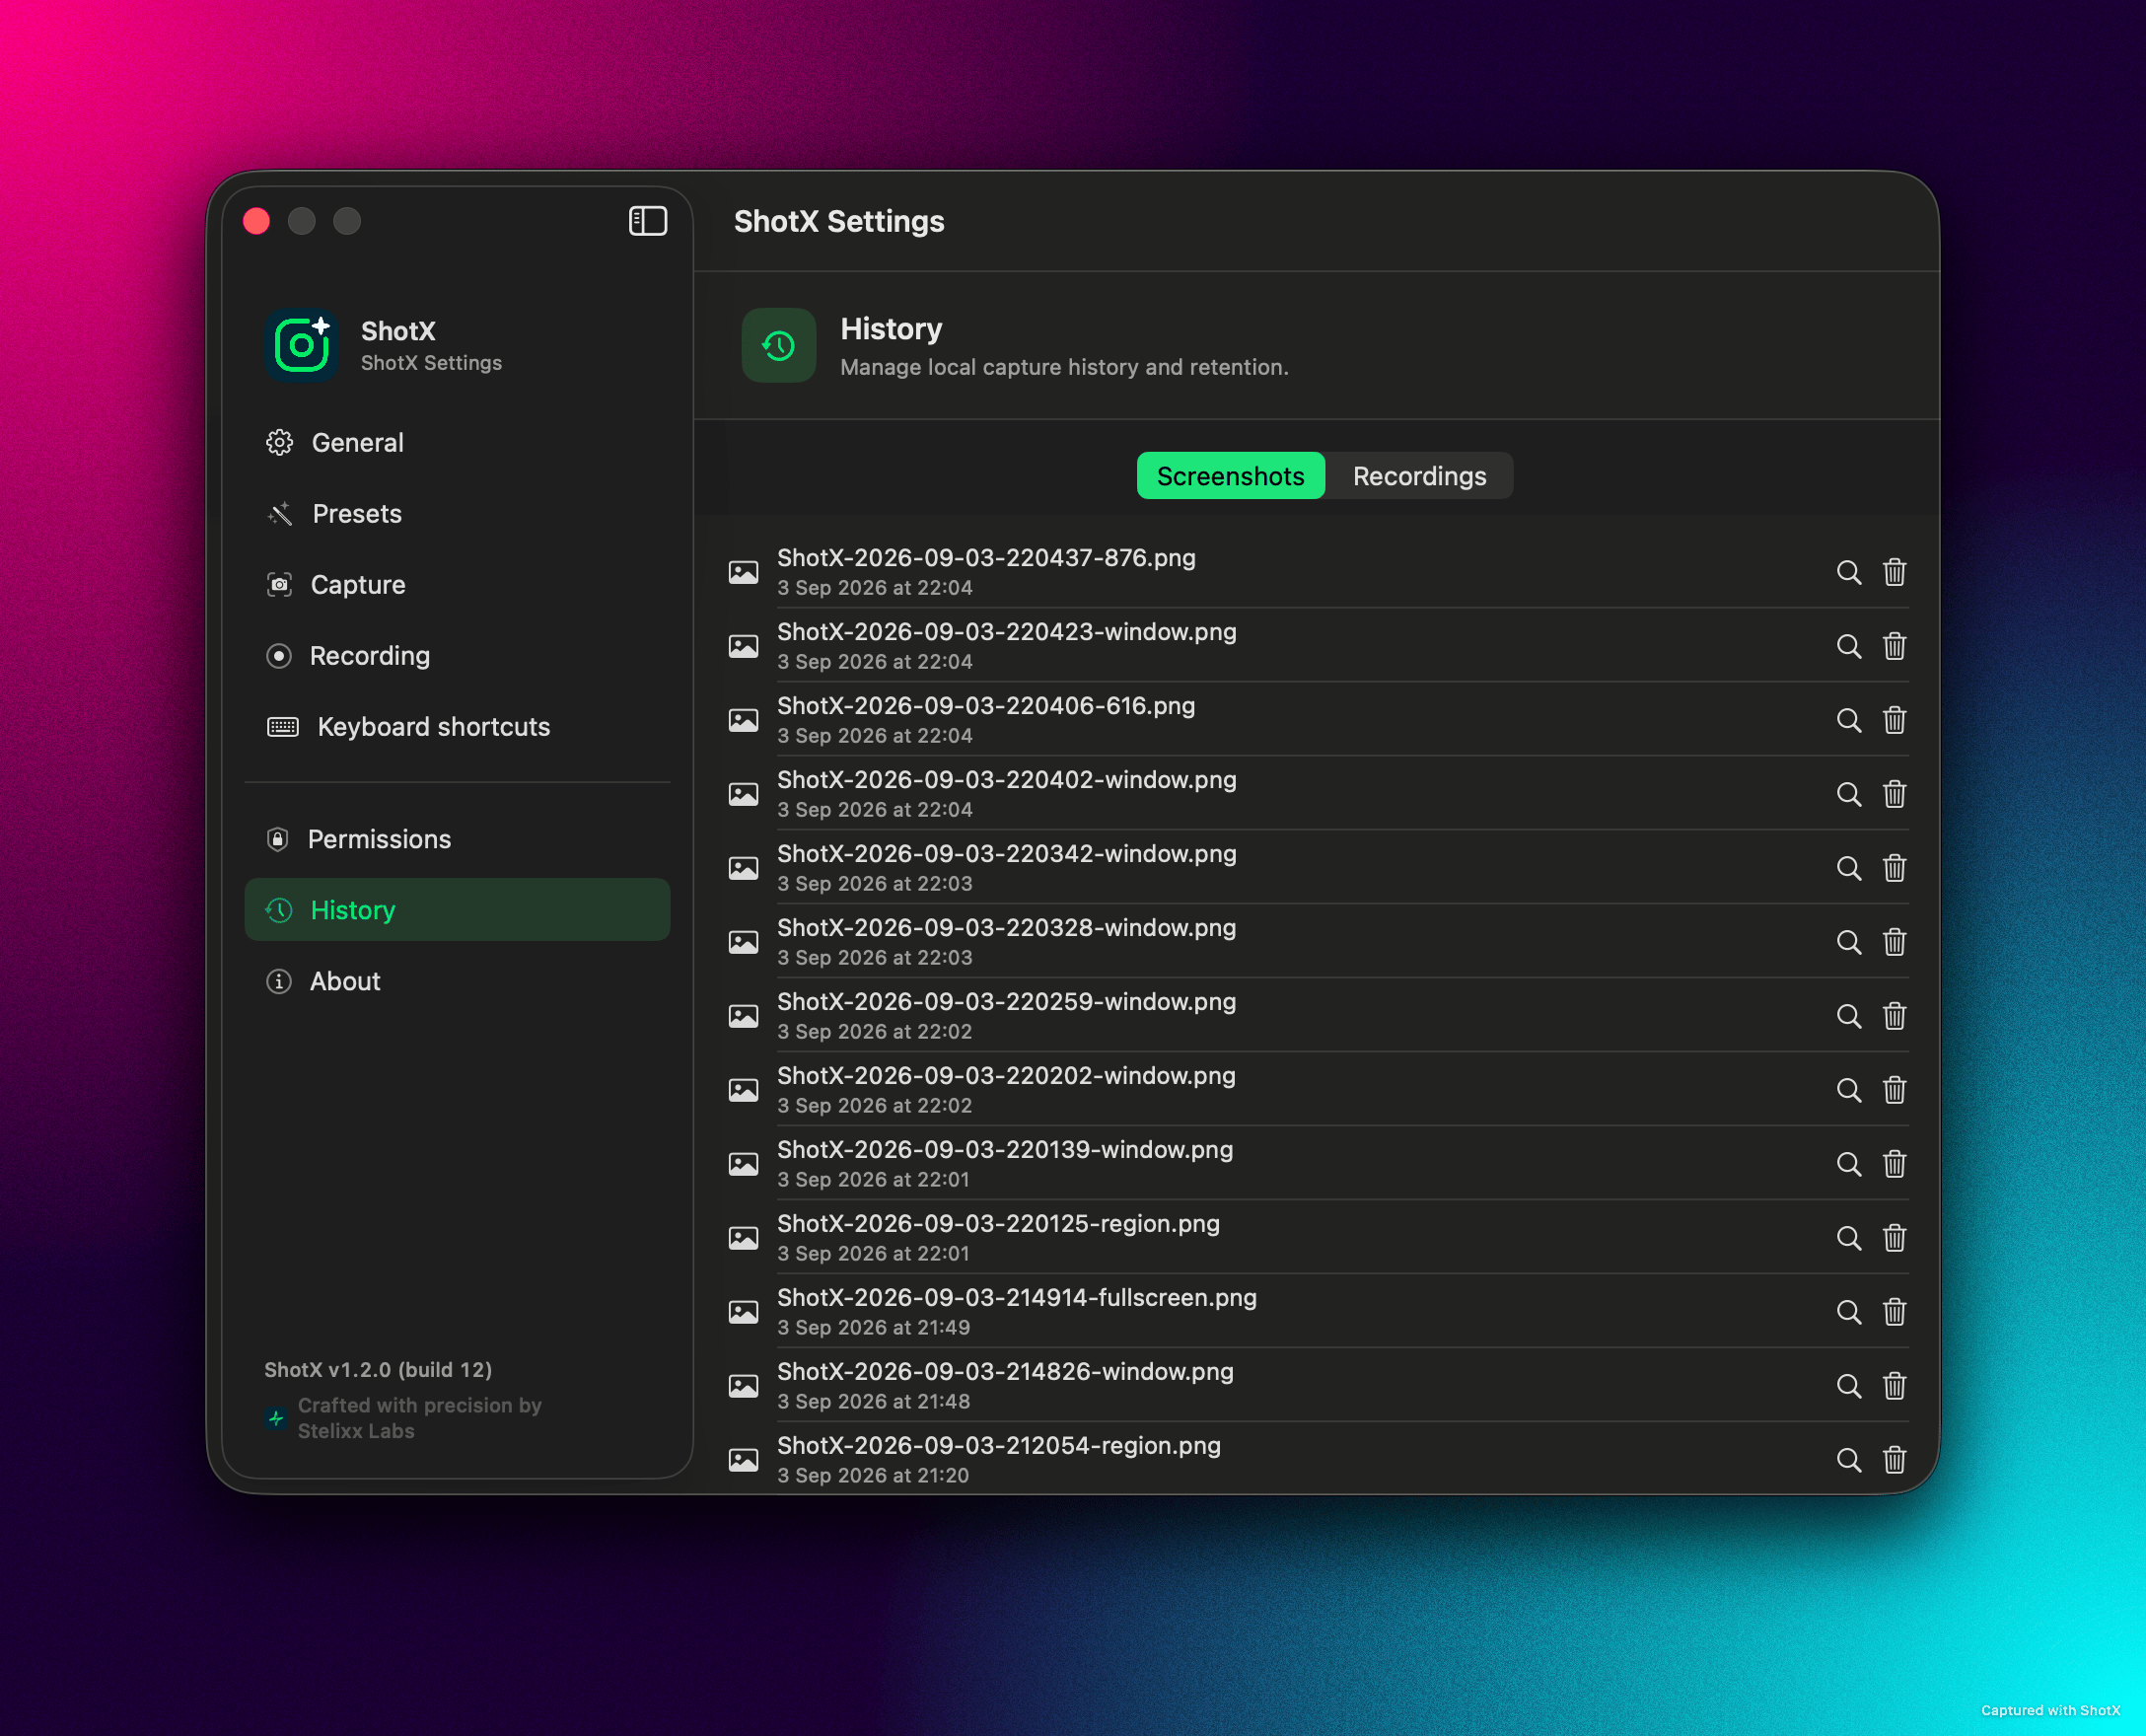Preview ShotX-2026-09-03-220125-region.png

(1848, 1238)
